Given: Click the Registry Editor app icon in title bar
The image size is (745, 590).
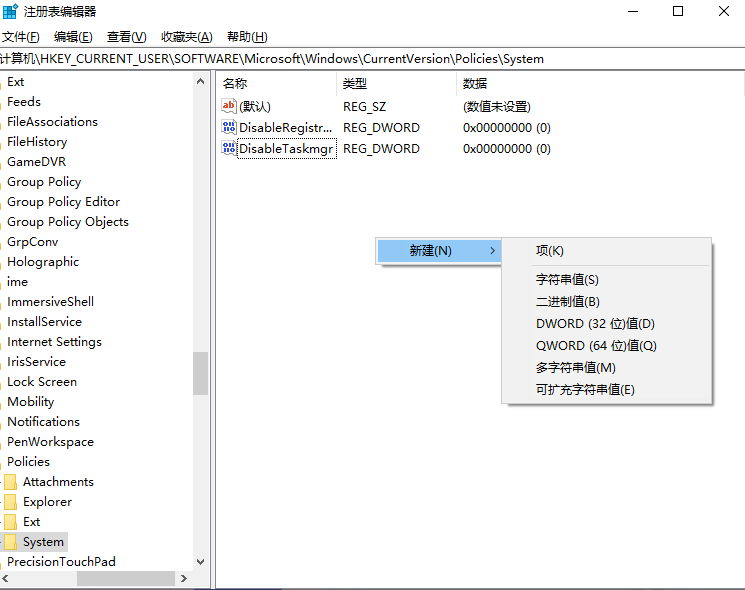Looking at the screenshot, I should [10, 12].
